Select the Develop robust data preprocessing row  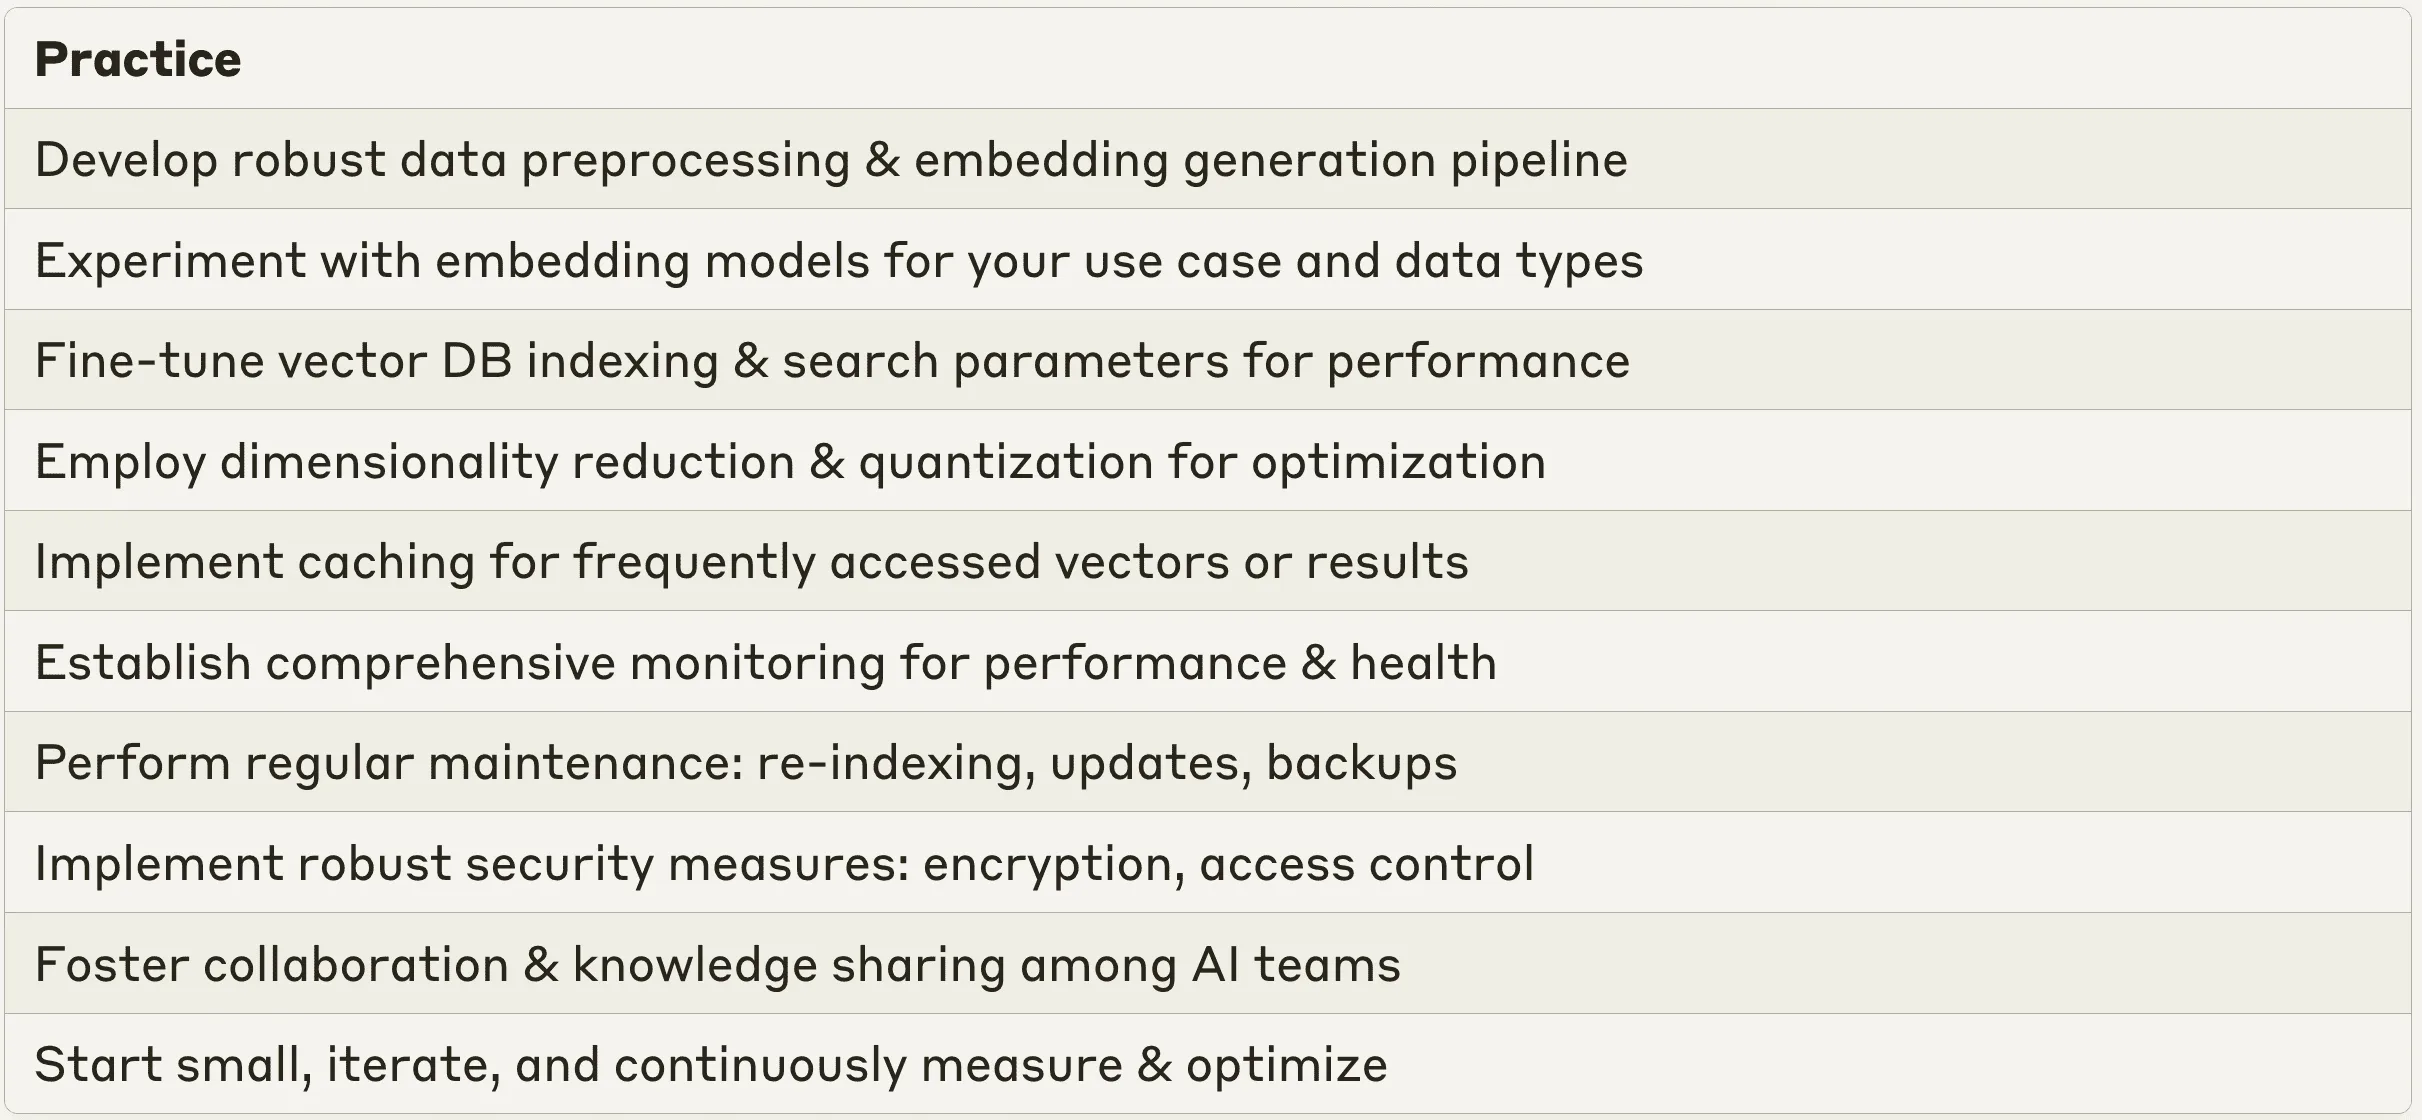coord(1208,159)
